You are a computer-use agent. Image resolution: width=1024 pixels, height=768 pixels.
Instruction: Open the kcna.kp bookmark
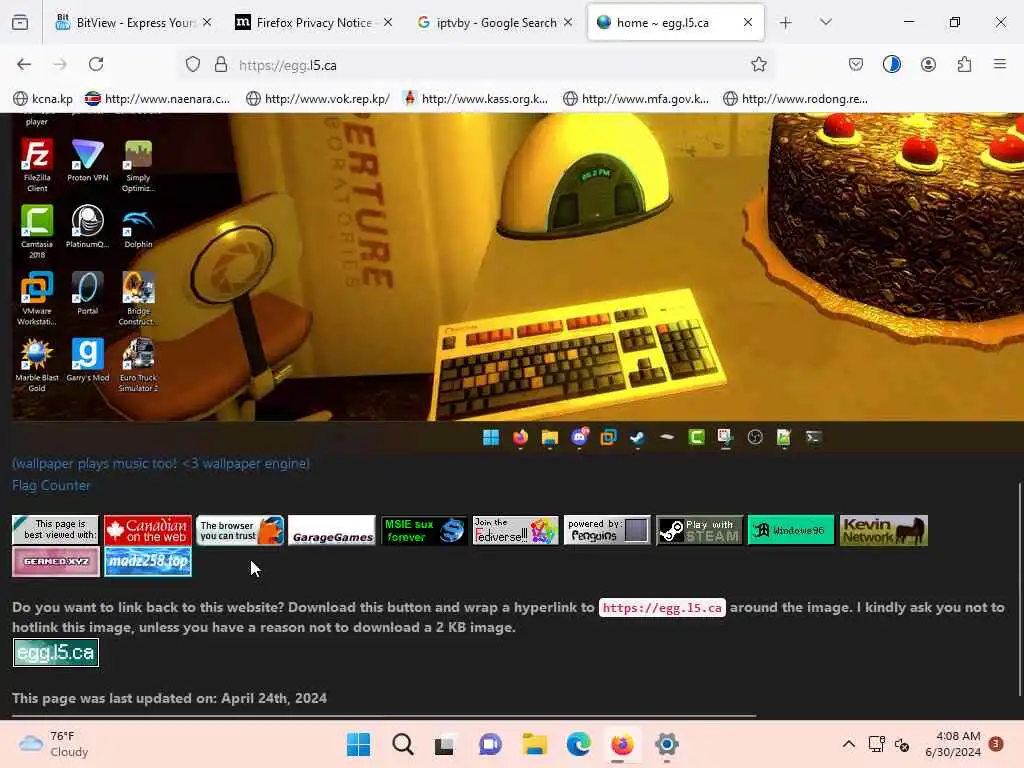[x=43, y=99]
